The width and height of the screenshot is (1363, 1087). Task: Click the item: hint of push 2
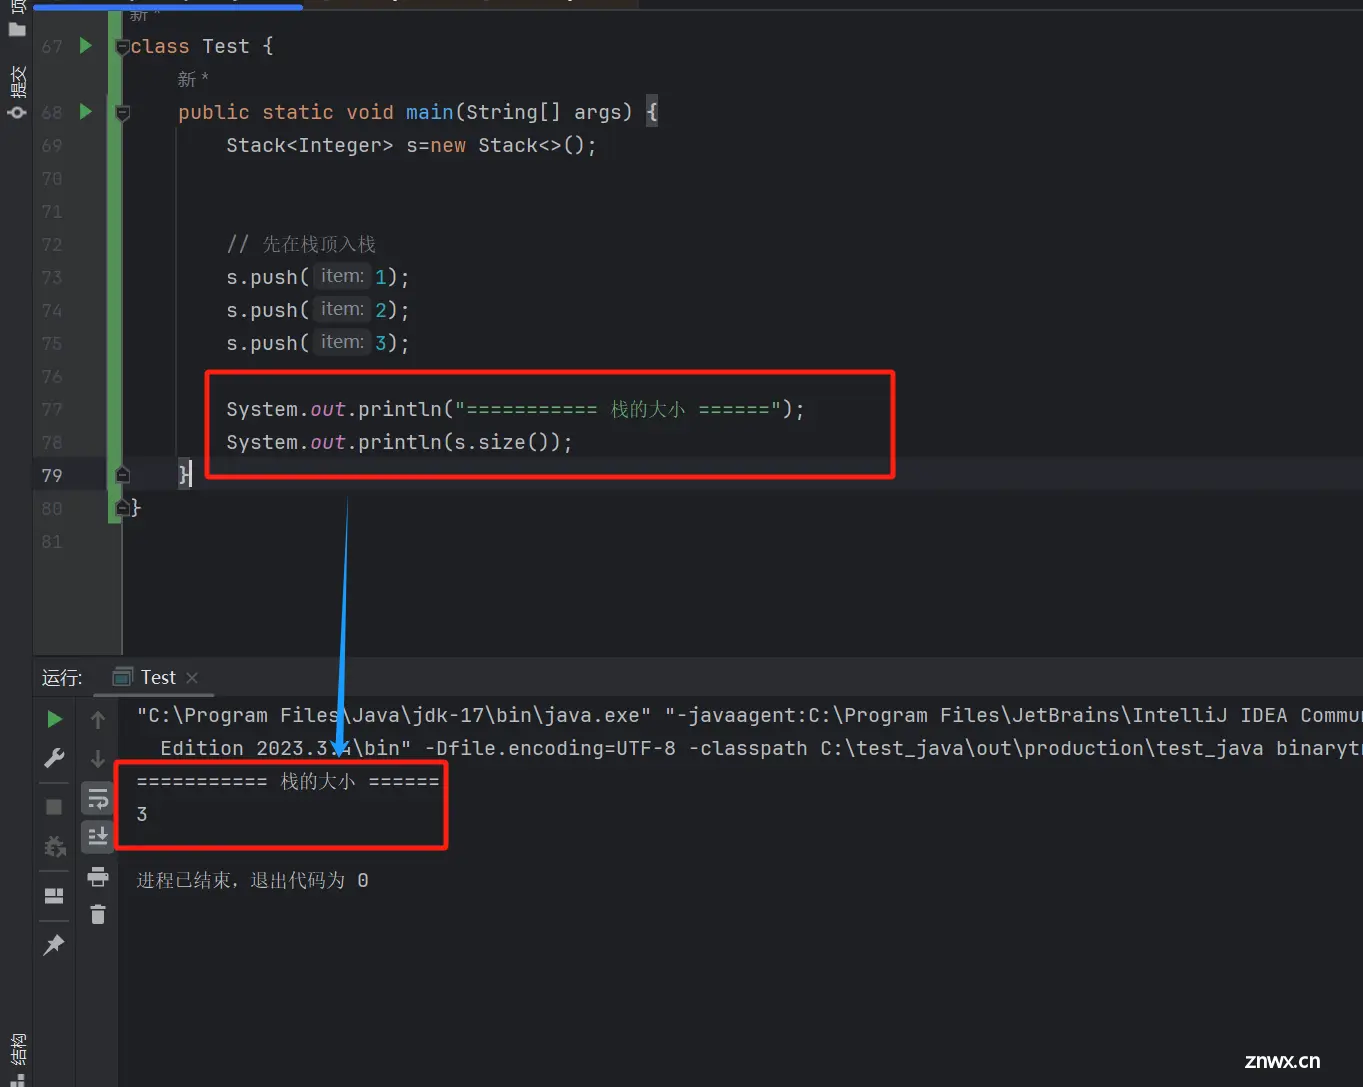(x=342, y=309)
